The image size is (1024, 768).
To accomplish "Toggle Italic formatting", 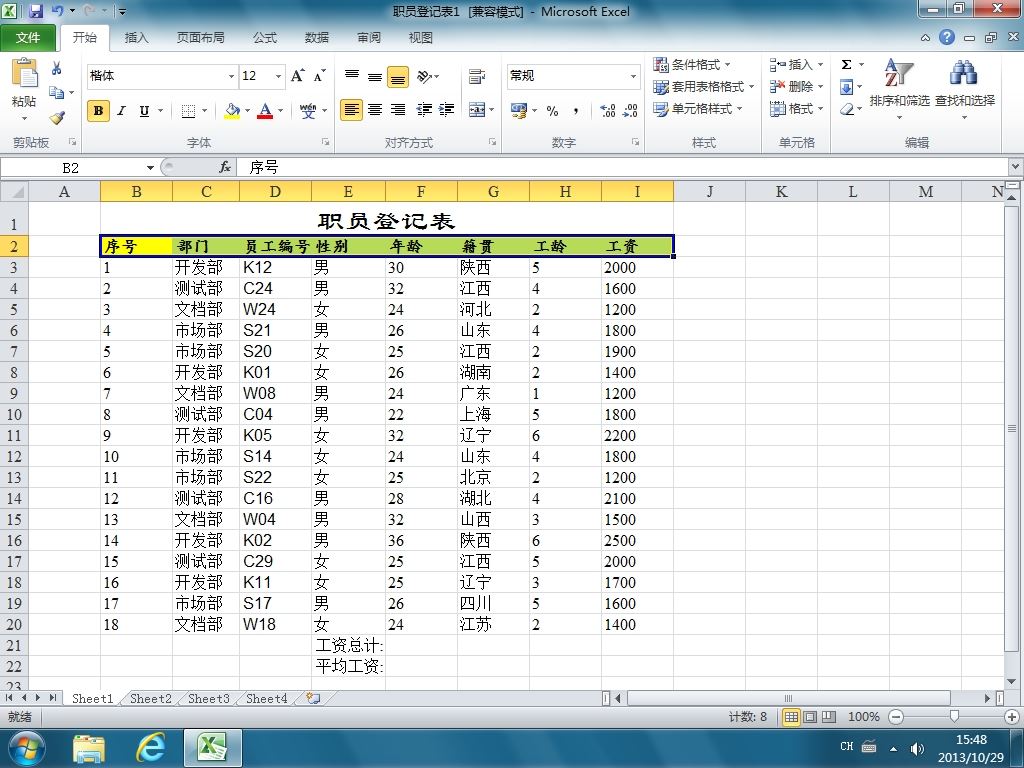I will point(121,110).
